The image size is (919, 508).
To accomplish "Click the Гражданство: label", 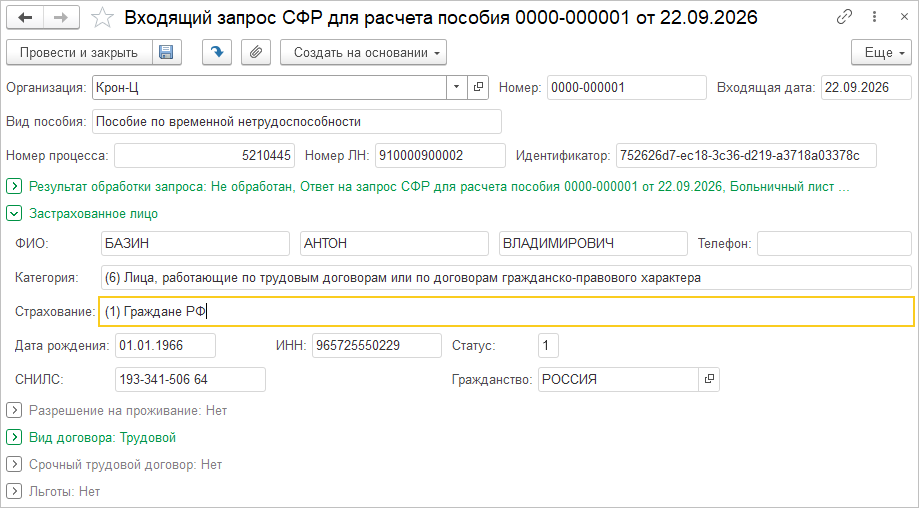I will pyautogui.click(x=492, y=379).
